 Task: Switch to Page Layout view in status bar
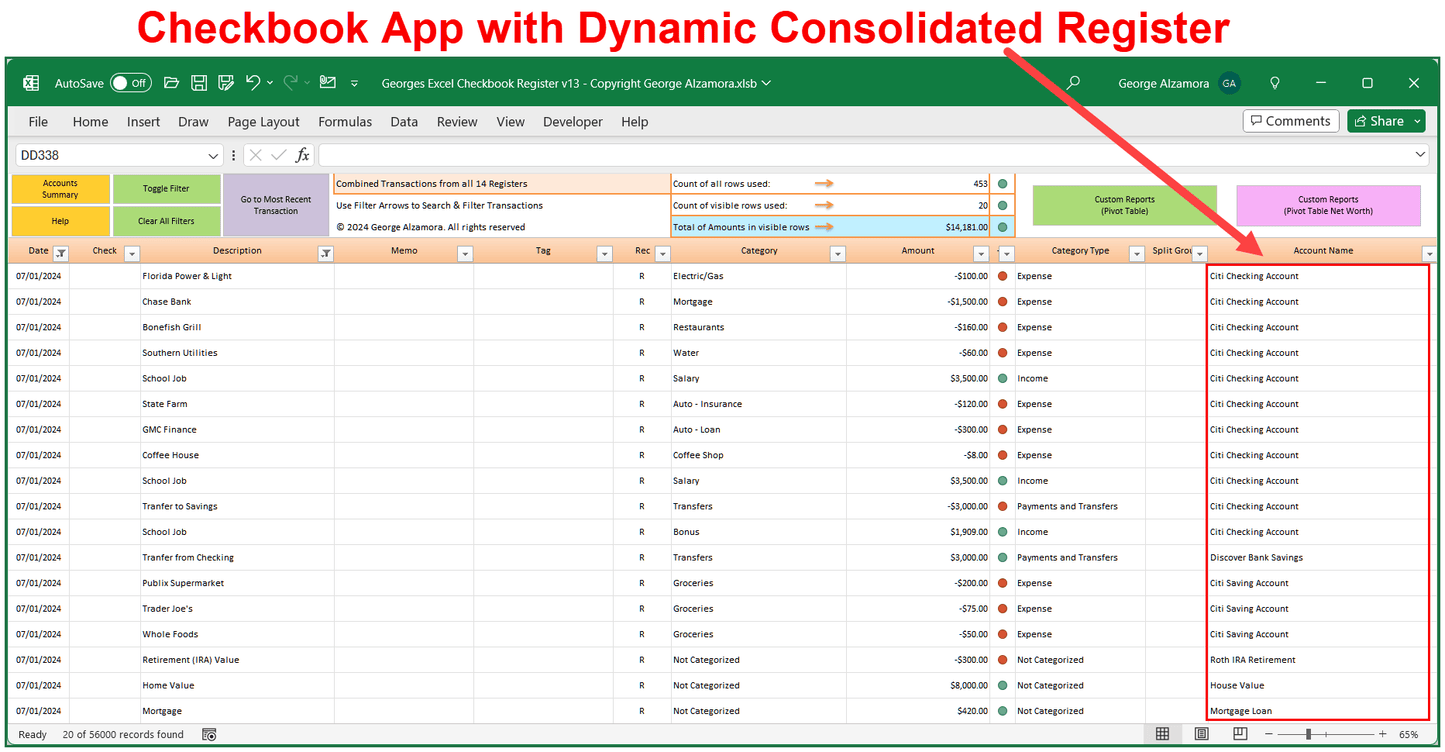pyautogui.click(x=1201, y=734)
